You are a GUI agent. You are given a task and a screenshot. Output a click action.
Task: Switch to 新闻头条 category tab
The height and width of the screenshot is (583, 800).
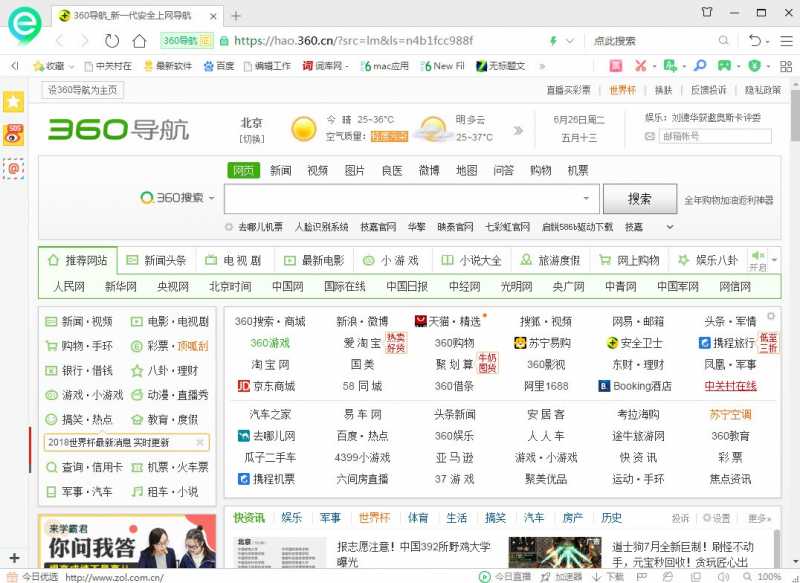(157, 261)
